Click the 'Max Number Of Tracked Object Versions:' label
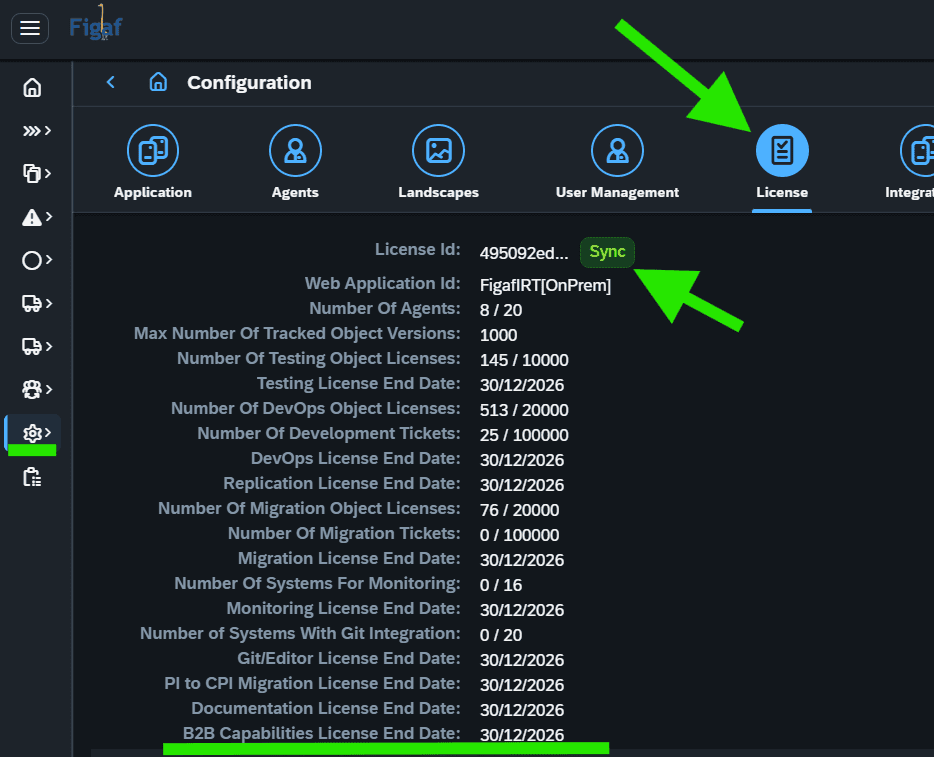934x757 pixels. coord(297,334)
